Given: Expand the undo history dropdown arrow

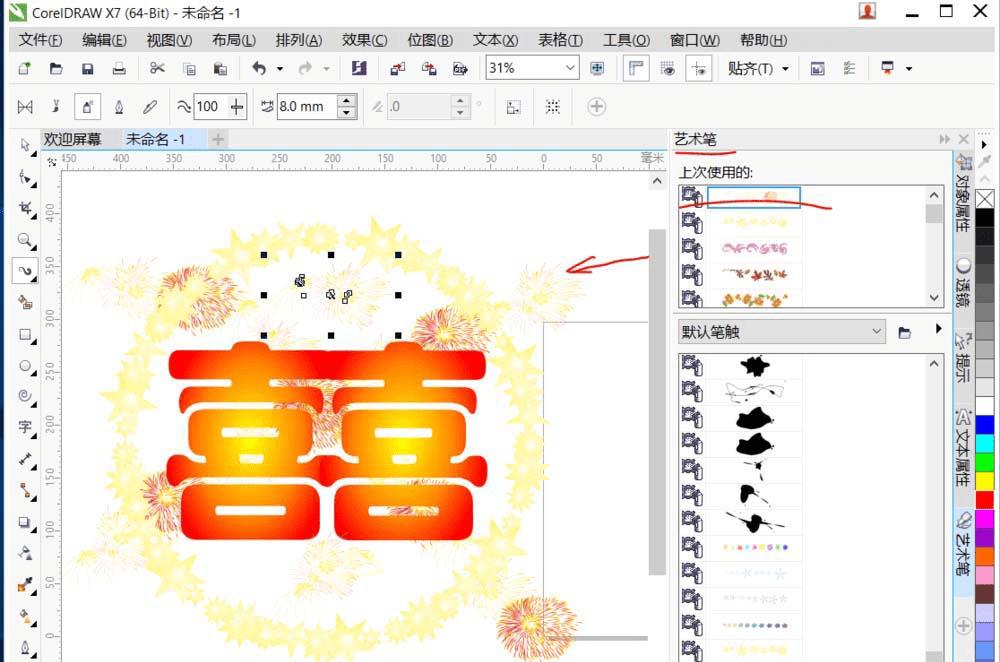Looking at the screenshot, I should (x=279, y=69).
